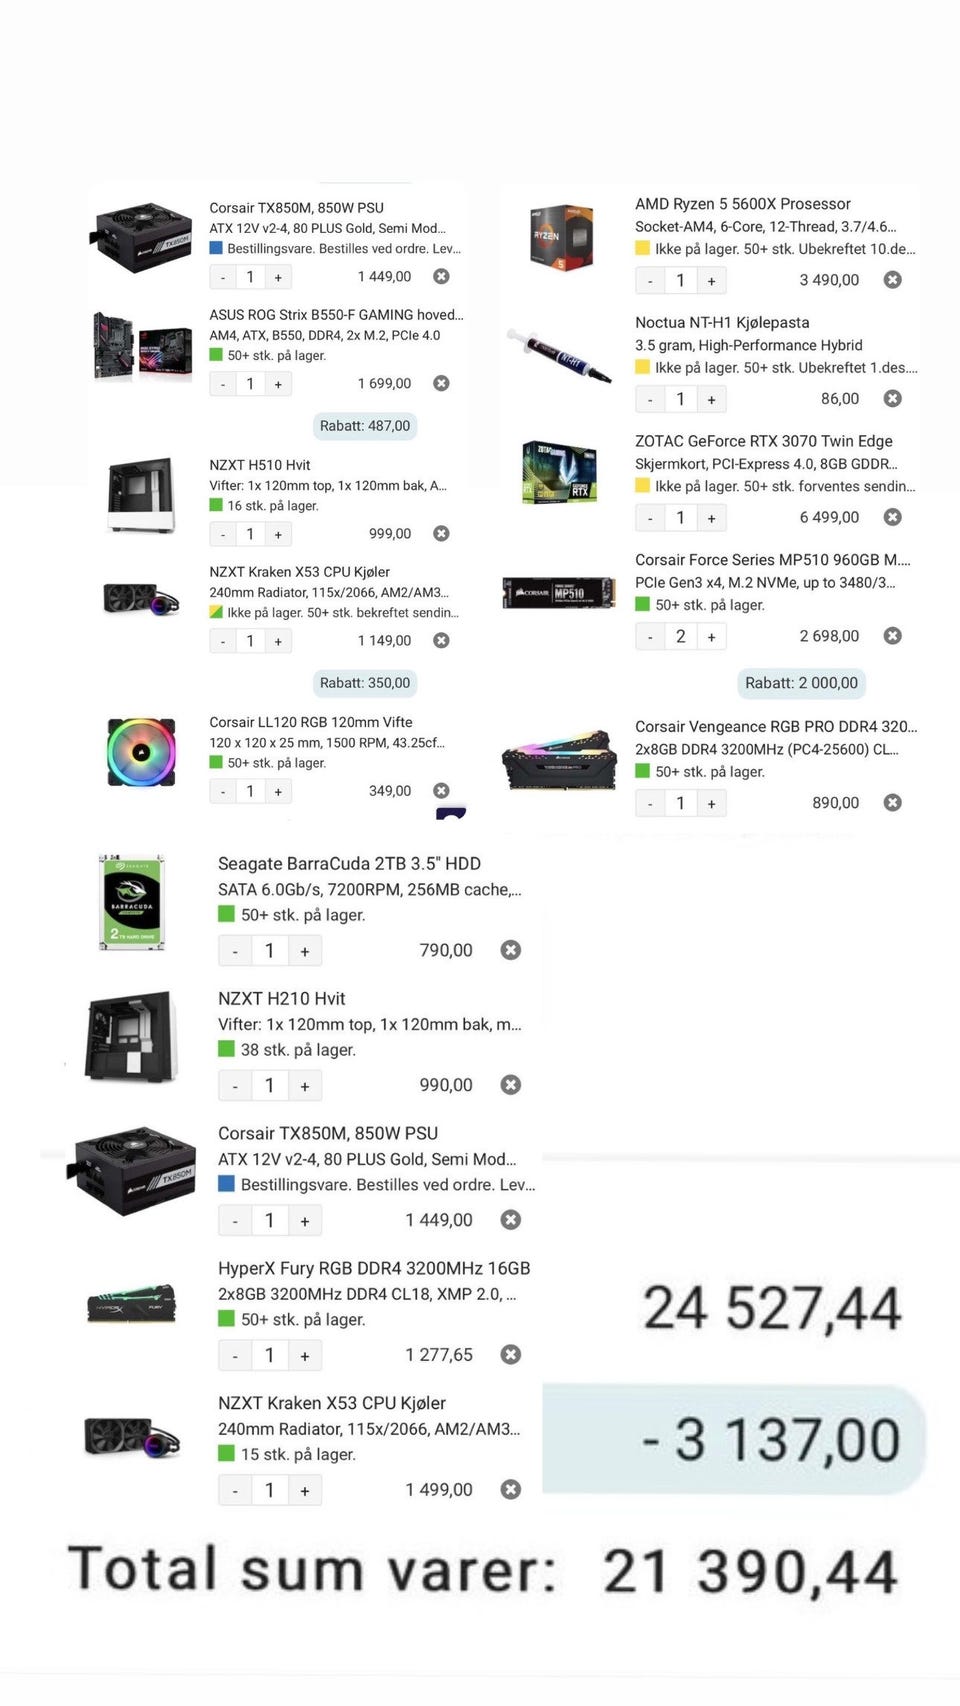Remove AMD Ryzen 5 5600X from cart
Viewport: 960px width, 1706px height.
point(893,280)
